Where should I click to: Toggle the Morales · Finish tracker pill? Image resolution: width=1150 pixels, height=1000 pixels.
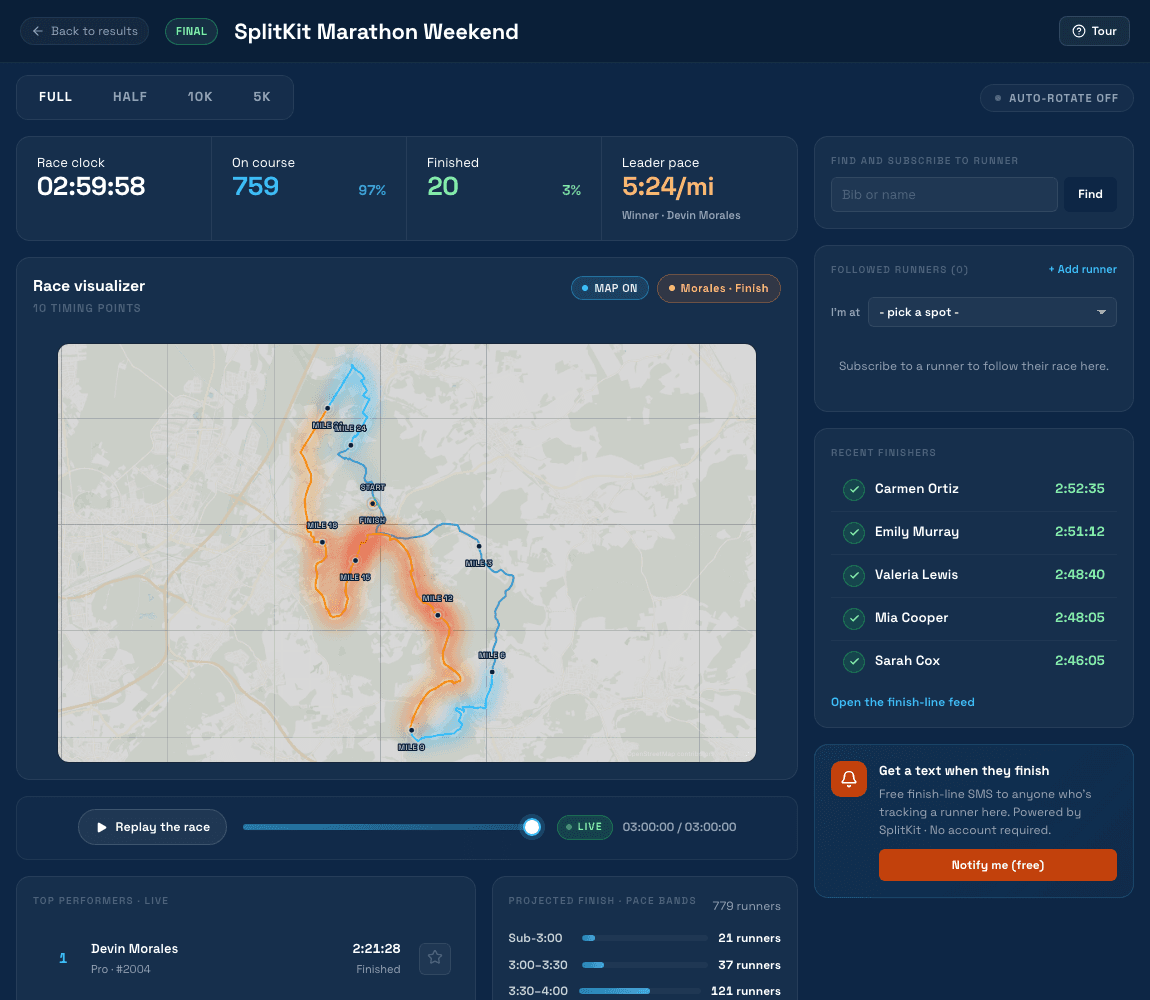(719, 288)
